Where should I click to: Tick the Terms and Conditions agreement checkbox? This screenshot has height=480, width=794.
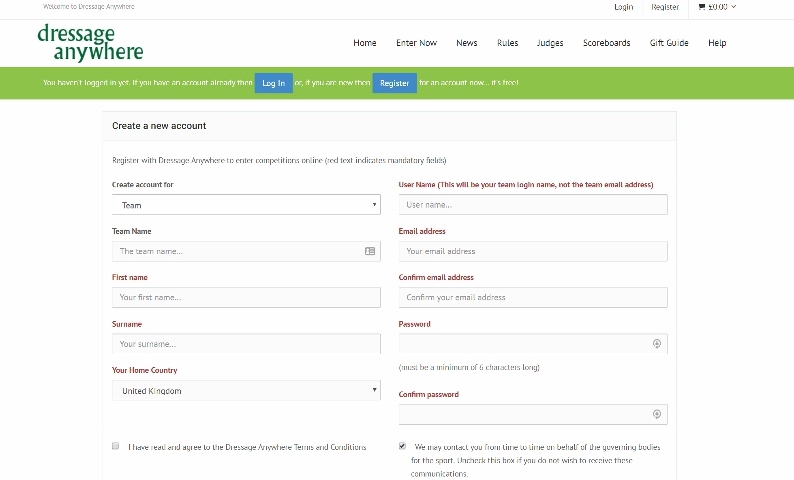click(x=115, y=446)
